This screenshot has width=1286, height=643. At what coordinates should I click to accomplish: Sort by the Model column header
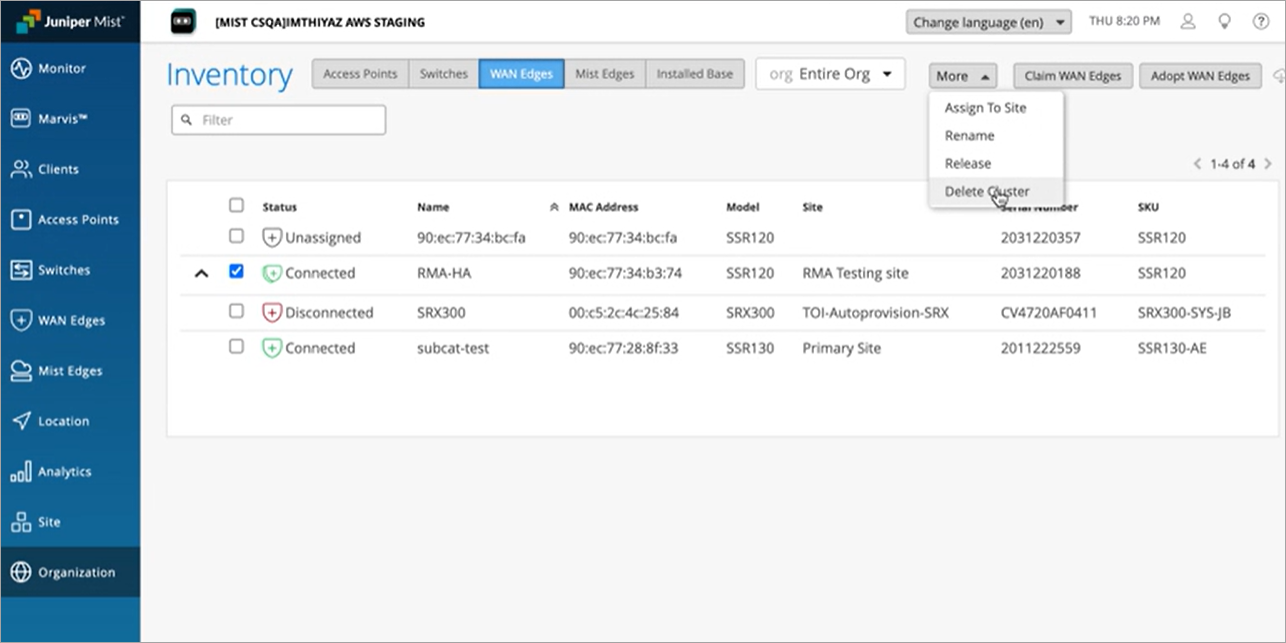point(742,207)
